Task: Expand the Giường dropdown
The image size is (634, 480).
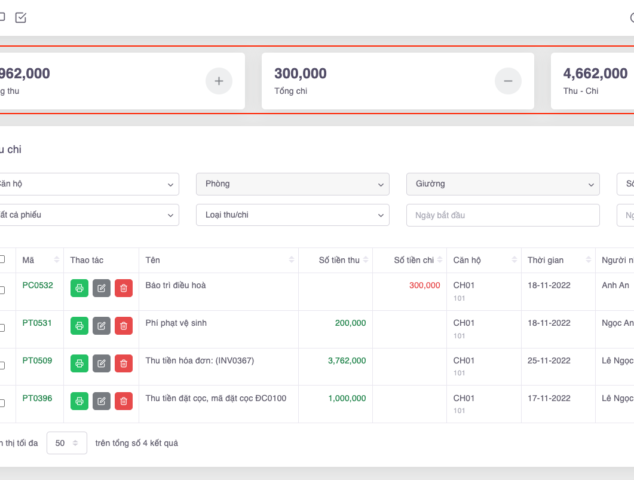Action: [x=502, y=184]
